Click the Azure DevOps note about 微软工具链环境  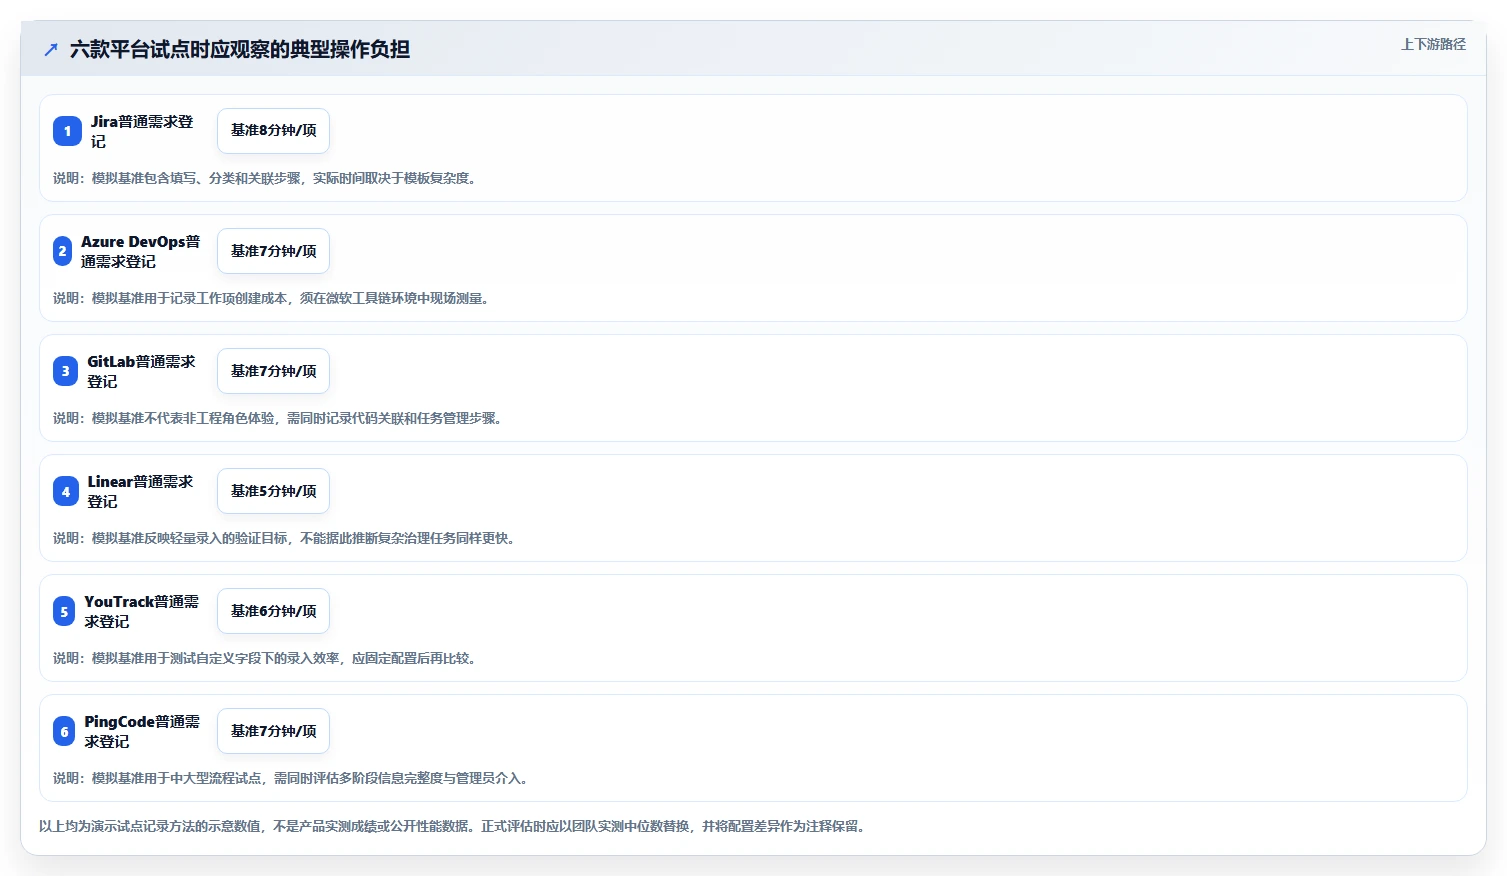click(x=273, y=298)
